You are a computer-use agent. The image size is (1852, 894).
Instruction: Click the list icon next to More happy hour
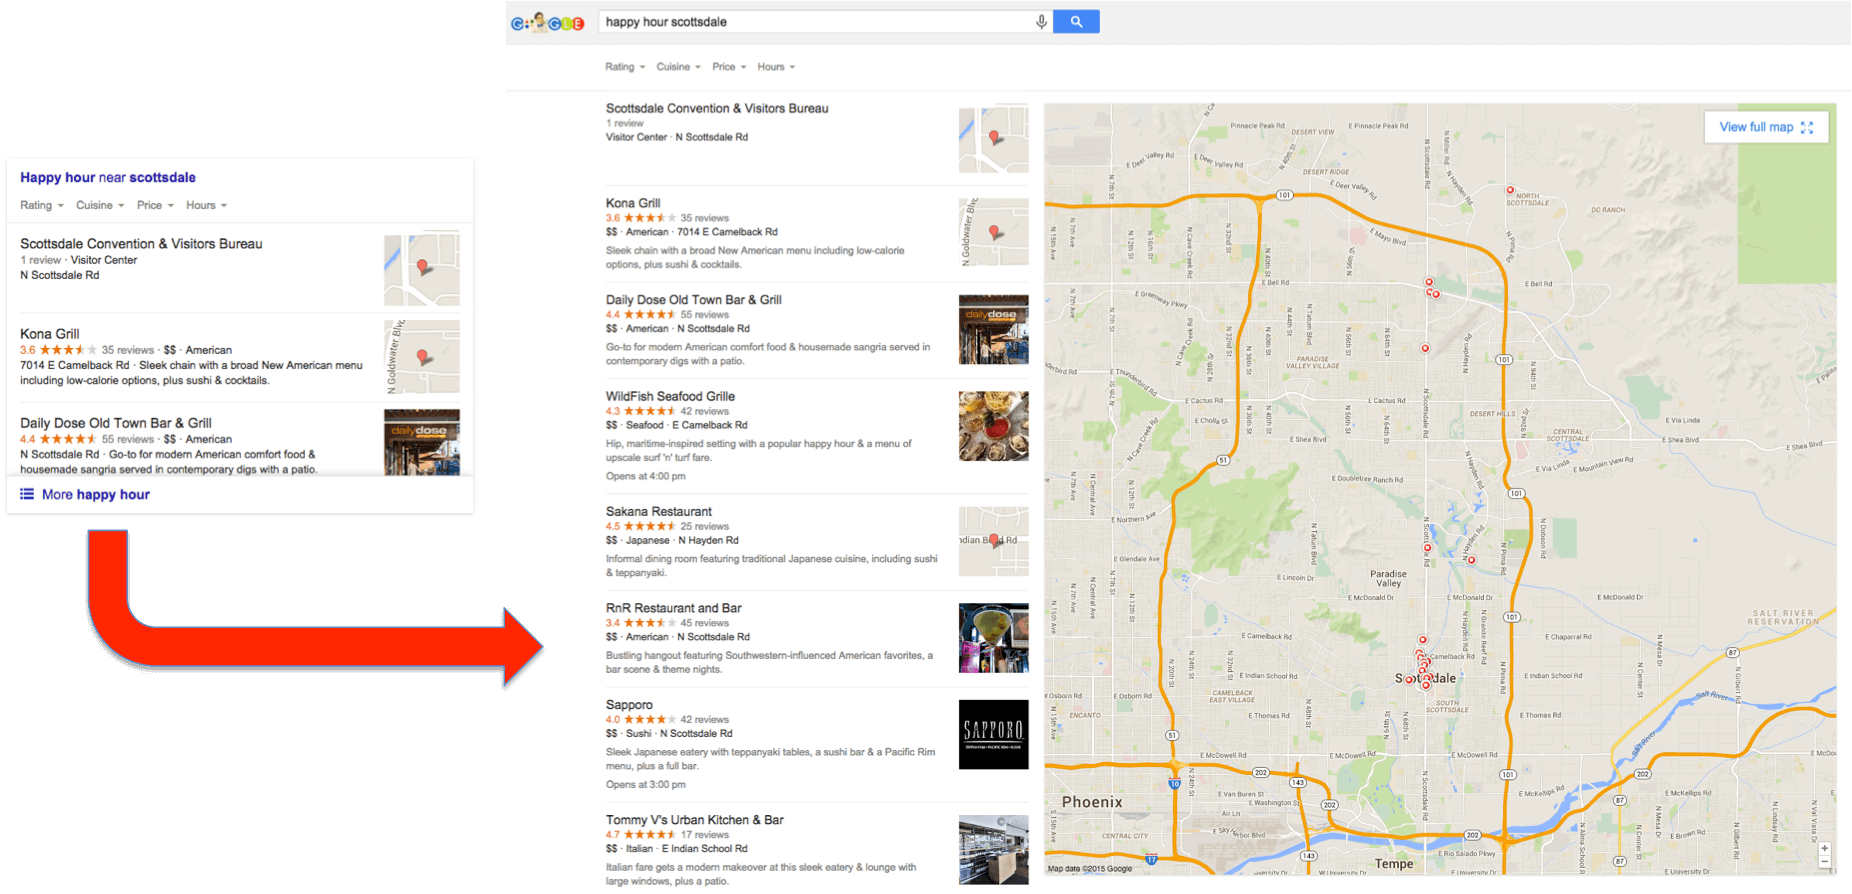(x=27, y=494)
